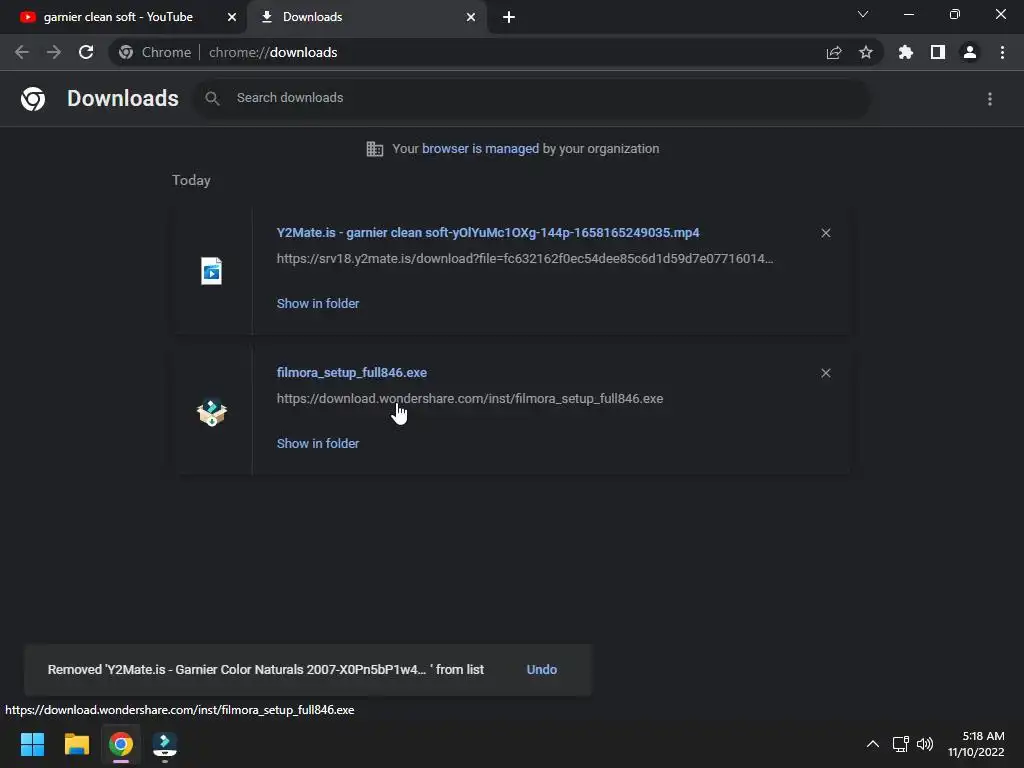Open the Filmora installer taskbar icon
This screenshot has height=768, width=1024.
point(165,744)
